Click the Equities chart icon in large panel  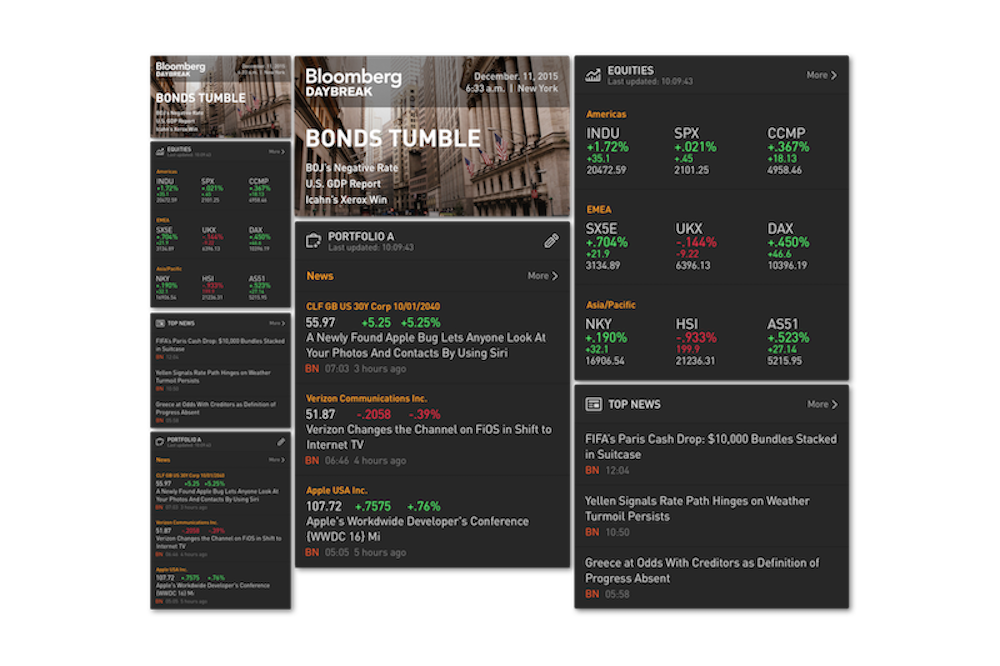(593, 75)
